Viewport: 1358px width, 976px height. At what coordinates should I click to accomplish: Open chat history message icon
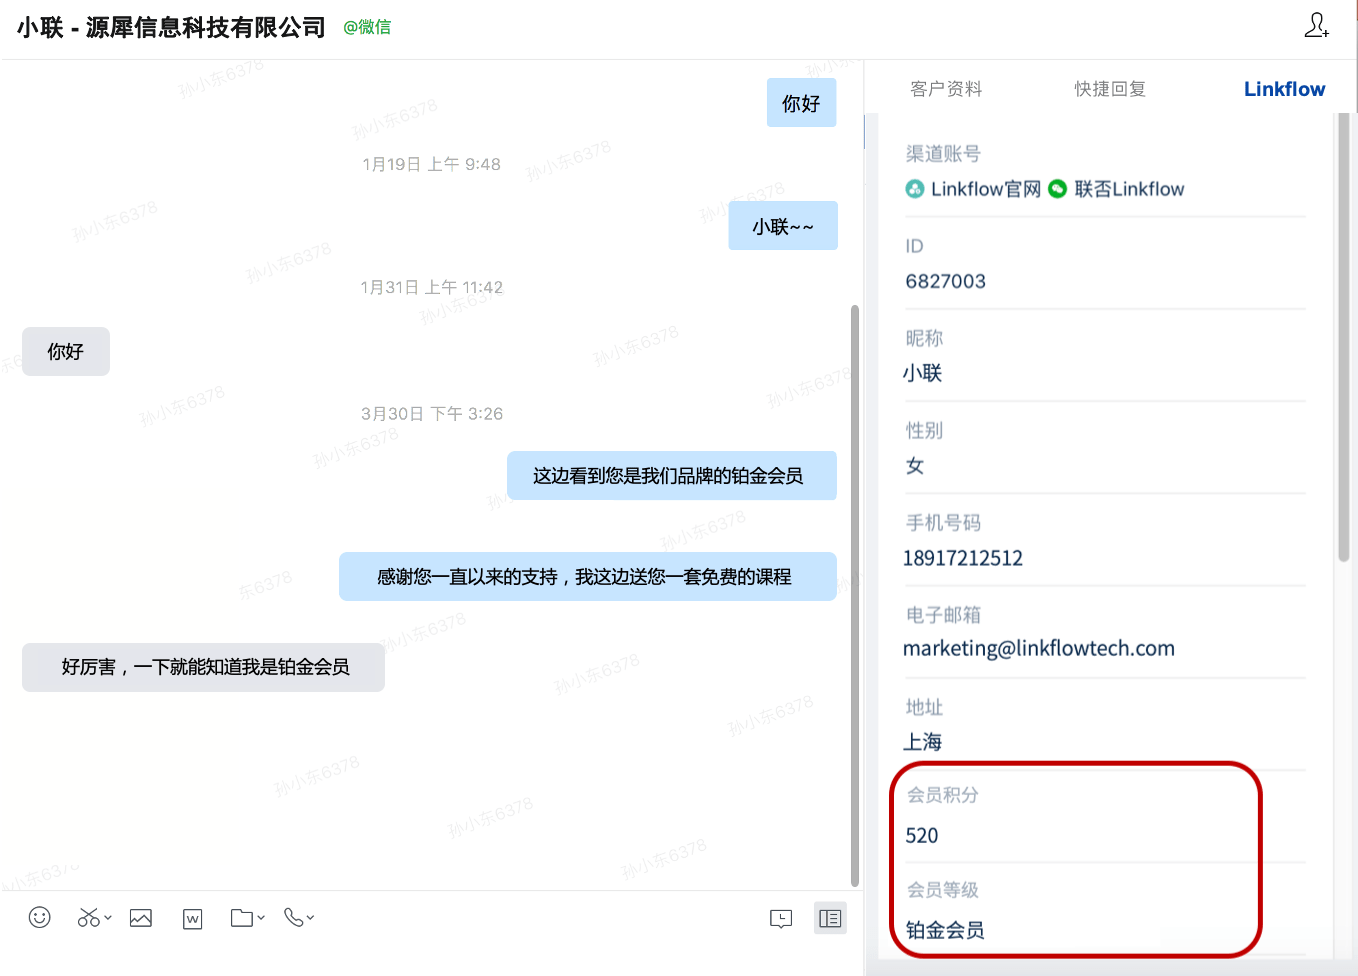click(x=781, y=919)
